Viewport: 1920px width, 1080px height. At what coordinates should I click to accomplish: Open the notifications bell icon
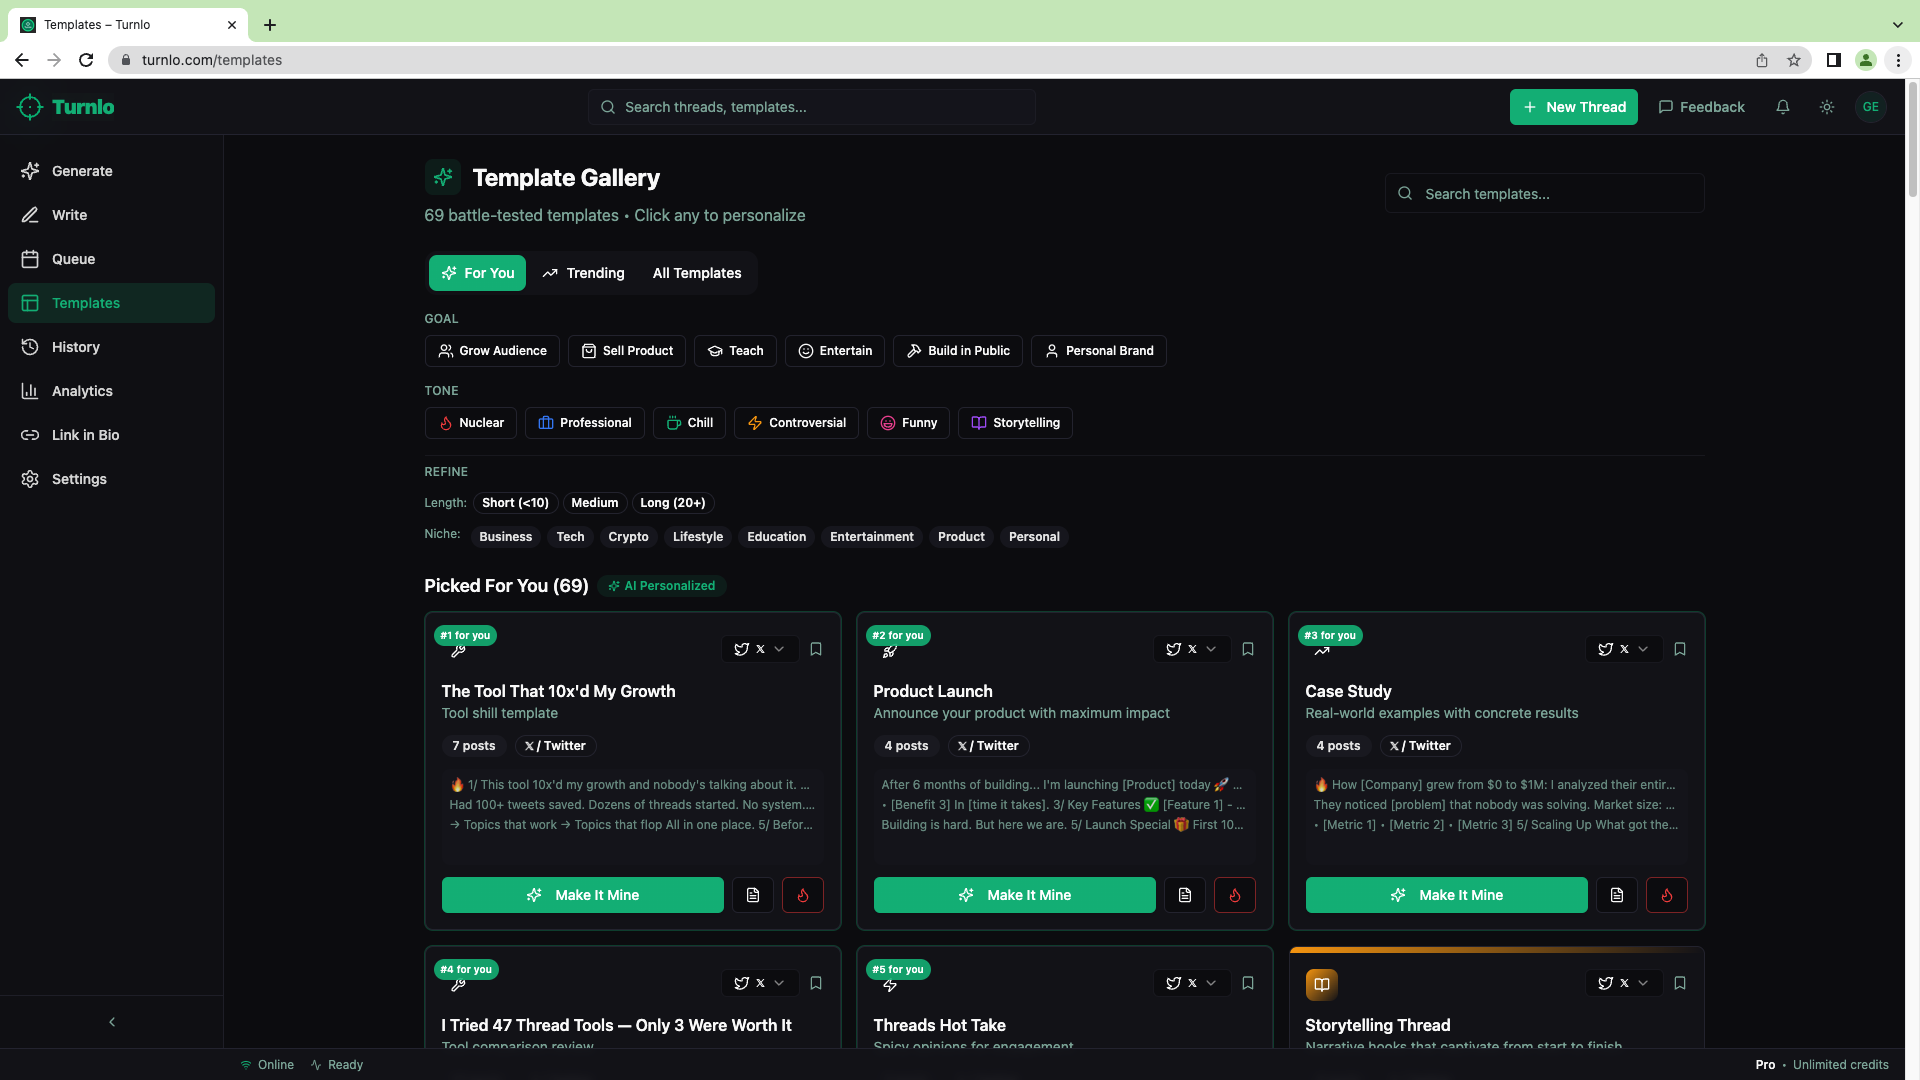coord(1782,107)
